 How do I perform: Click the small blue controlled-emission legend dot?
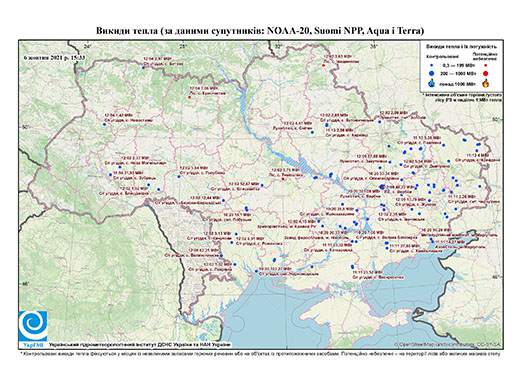[431, 66]
